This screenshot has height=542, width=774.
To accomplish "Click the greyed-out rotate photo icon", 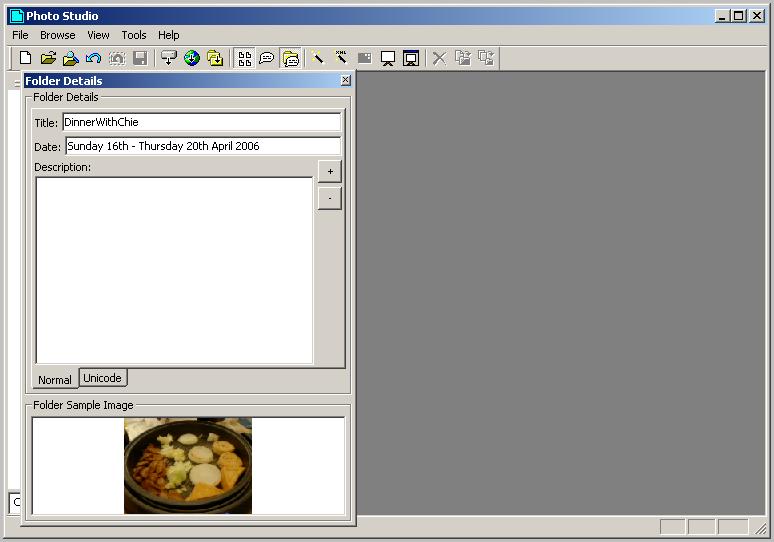I will 117,58.
